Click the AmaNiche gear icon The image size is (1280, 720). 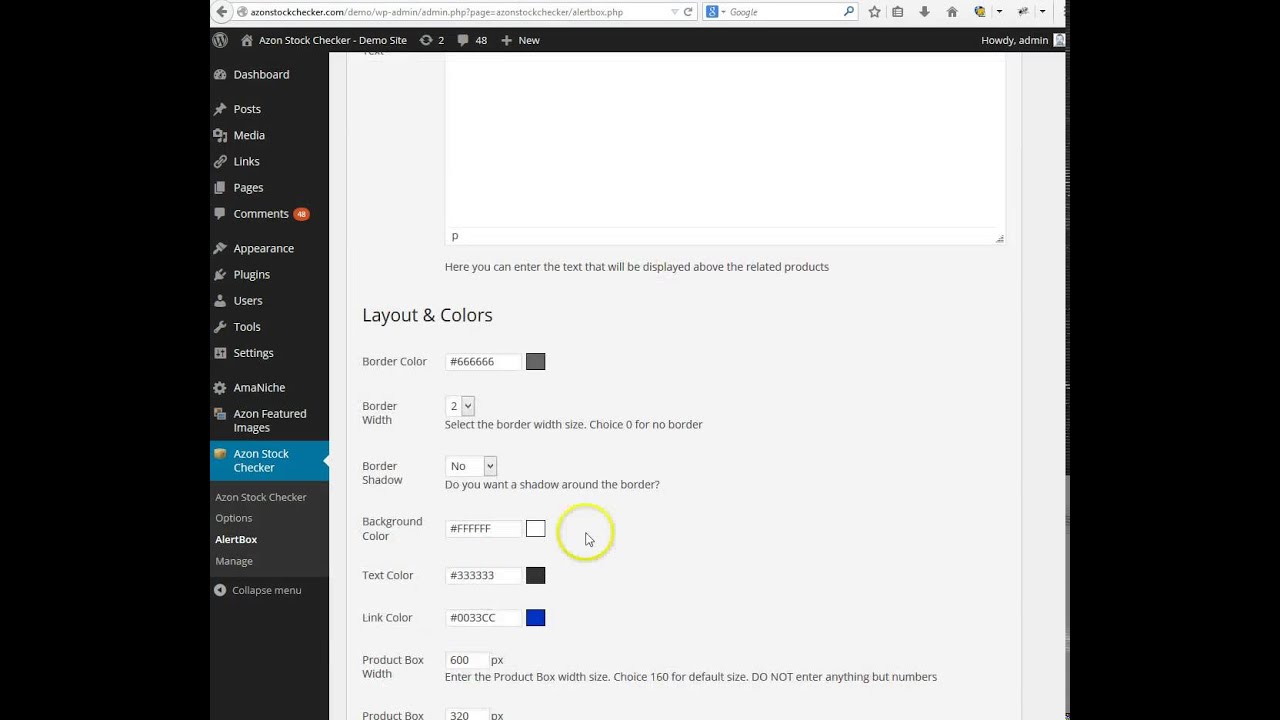point(220,387)
